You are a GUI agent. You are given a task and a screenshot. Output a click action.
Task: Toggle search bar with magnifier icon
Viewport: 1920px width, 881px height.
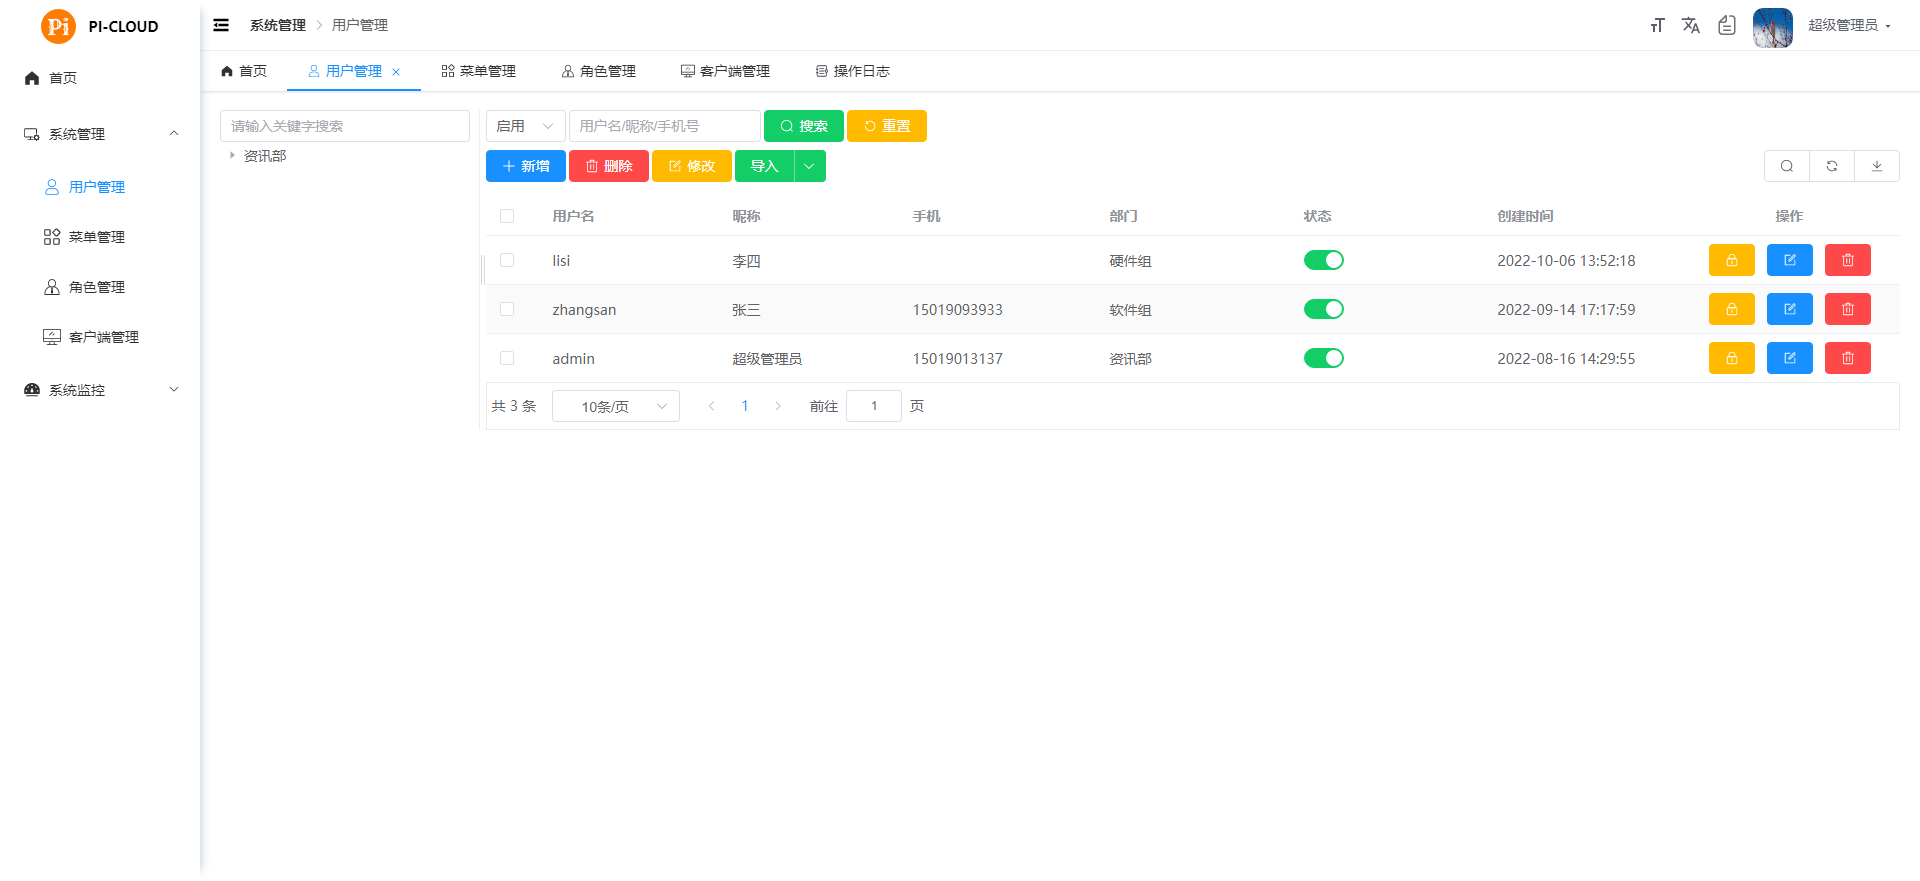coord(1787,166)
